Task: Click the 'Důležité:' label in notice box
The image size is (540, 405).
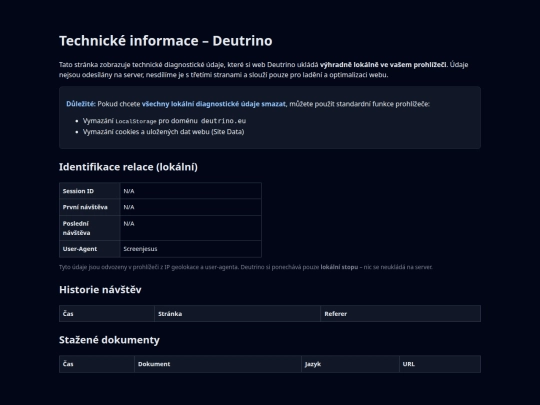Action: coord(81,104)
